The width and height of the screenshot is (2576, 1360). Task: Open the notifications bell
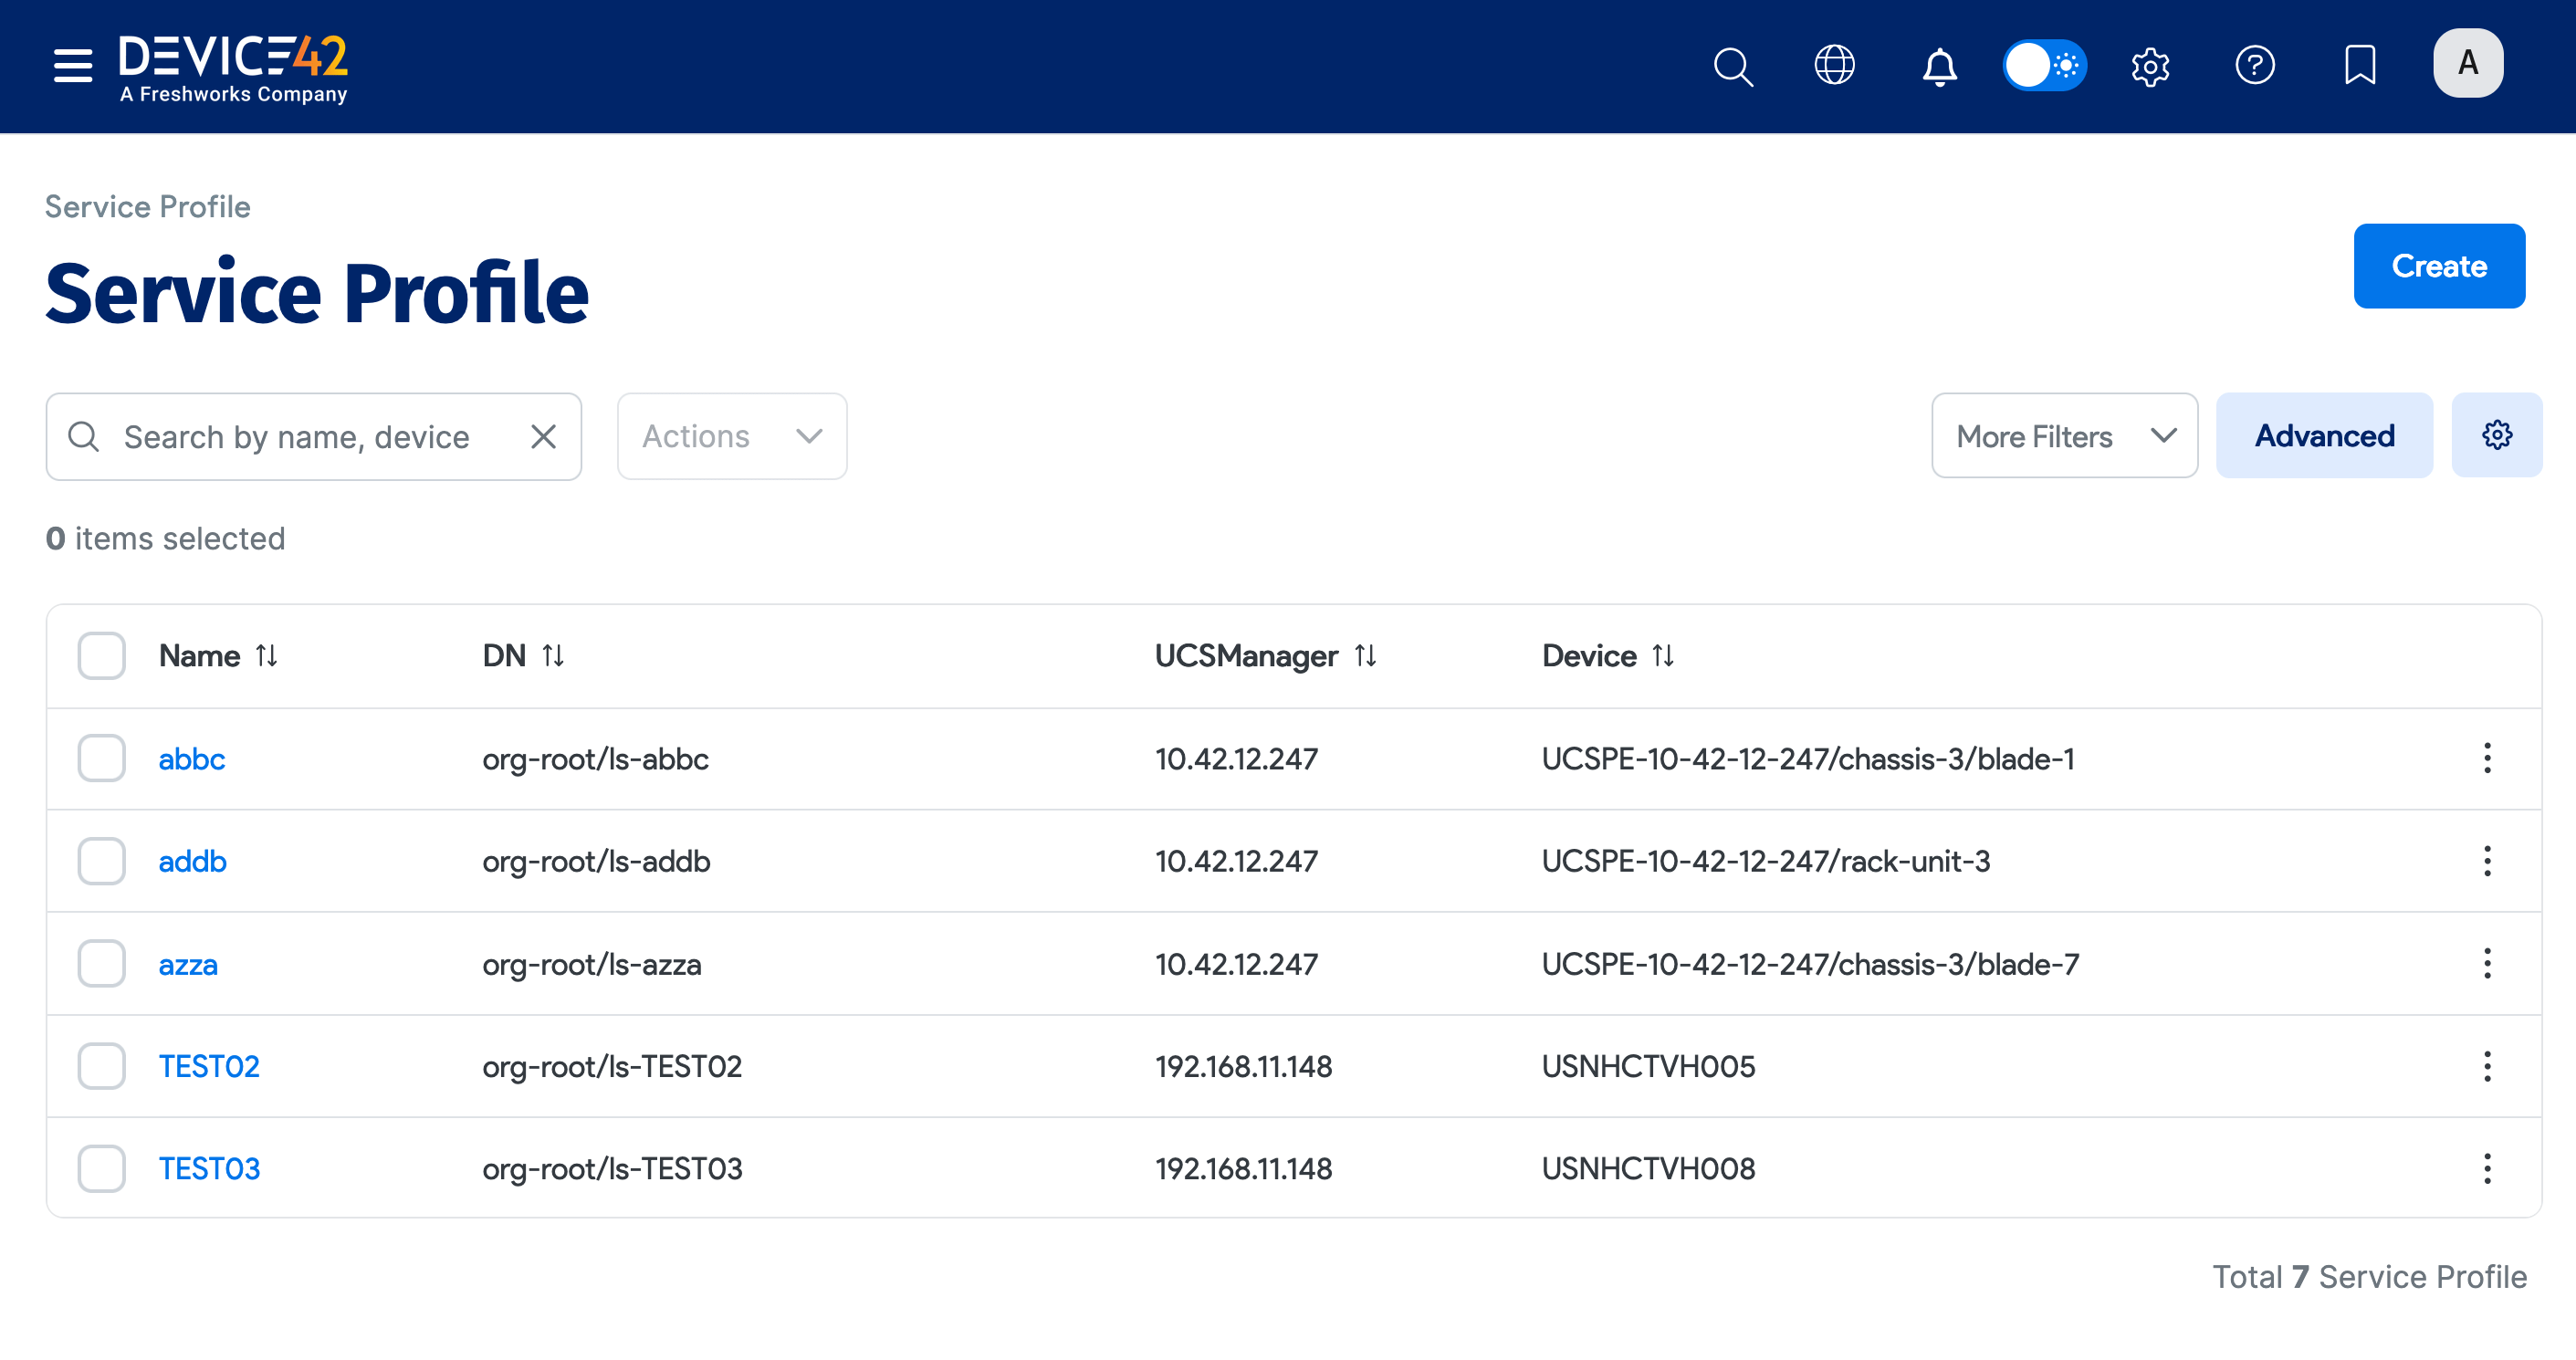click(x=1939, y=66)
